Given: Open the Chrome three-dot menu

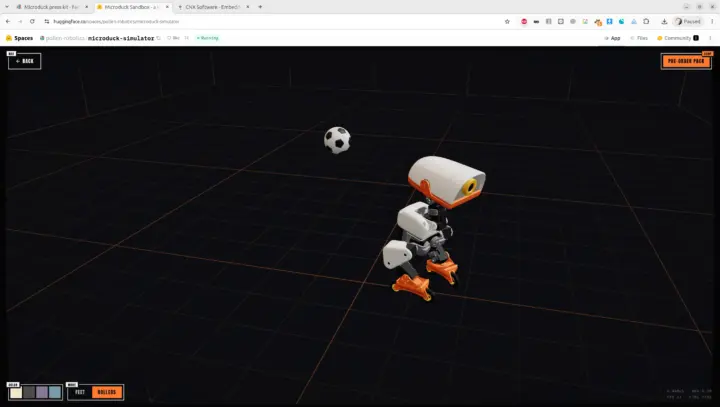Looking at the screenshot, I should [712, 22].
